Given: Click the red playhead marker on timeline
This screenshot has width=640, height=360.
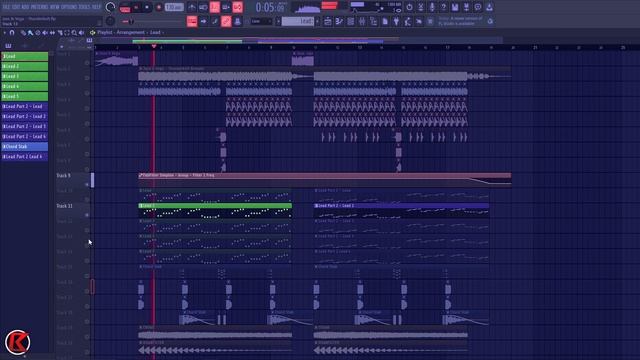Looking at the screenshot, I should click(154, 47).
